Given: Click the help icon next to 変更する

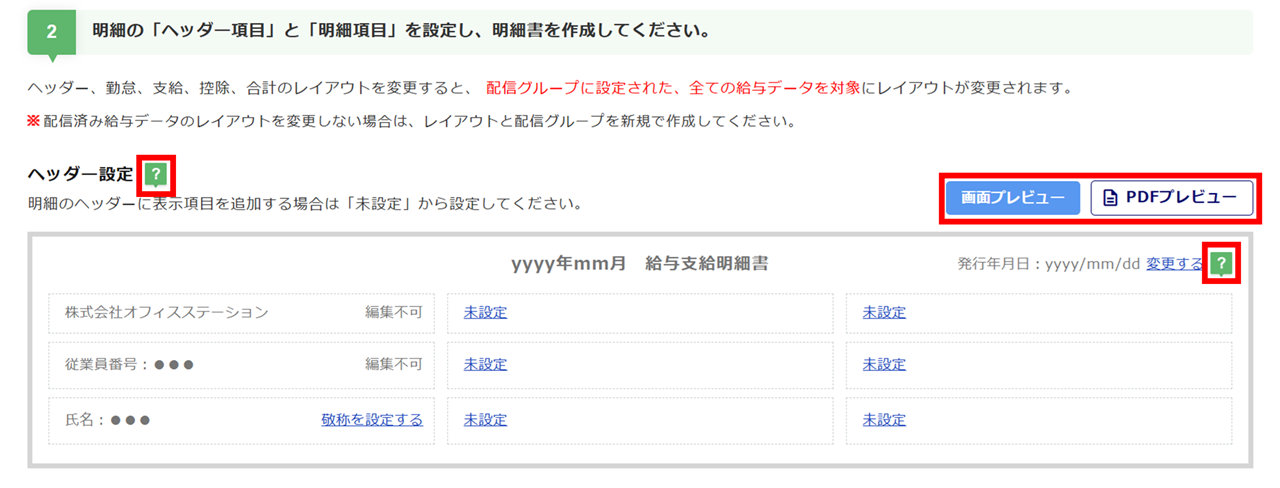Looking at the screenshot, I should [1220, 264].
